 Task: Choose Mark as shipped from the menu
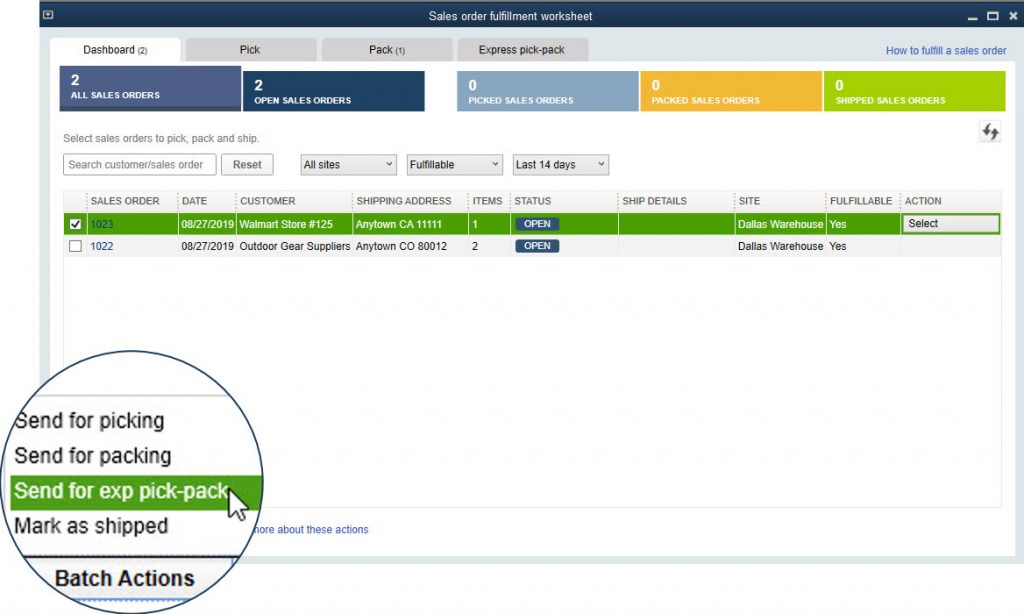[x=91, y=526]
